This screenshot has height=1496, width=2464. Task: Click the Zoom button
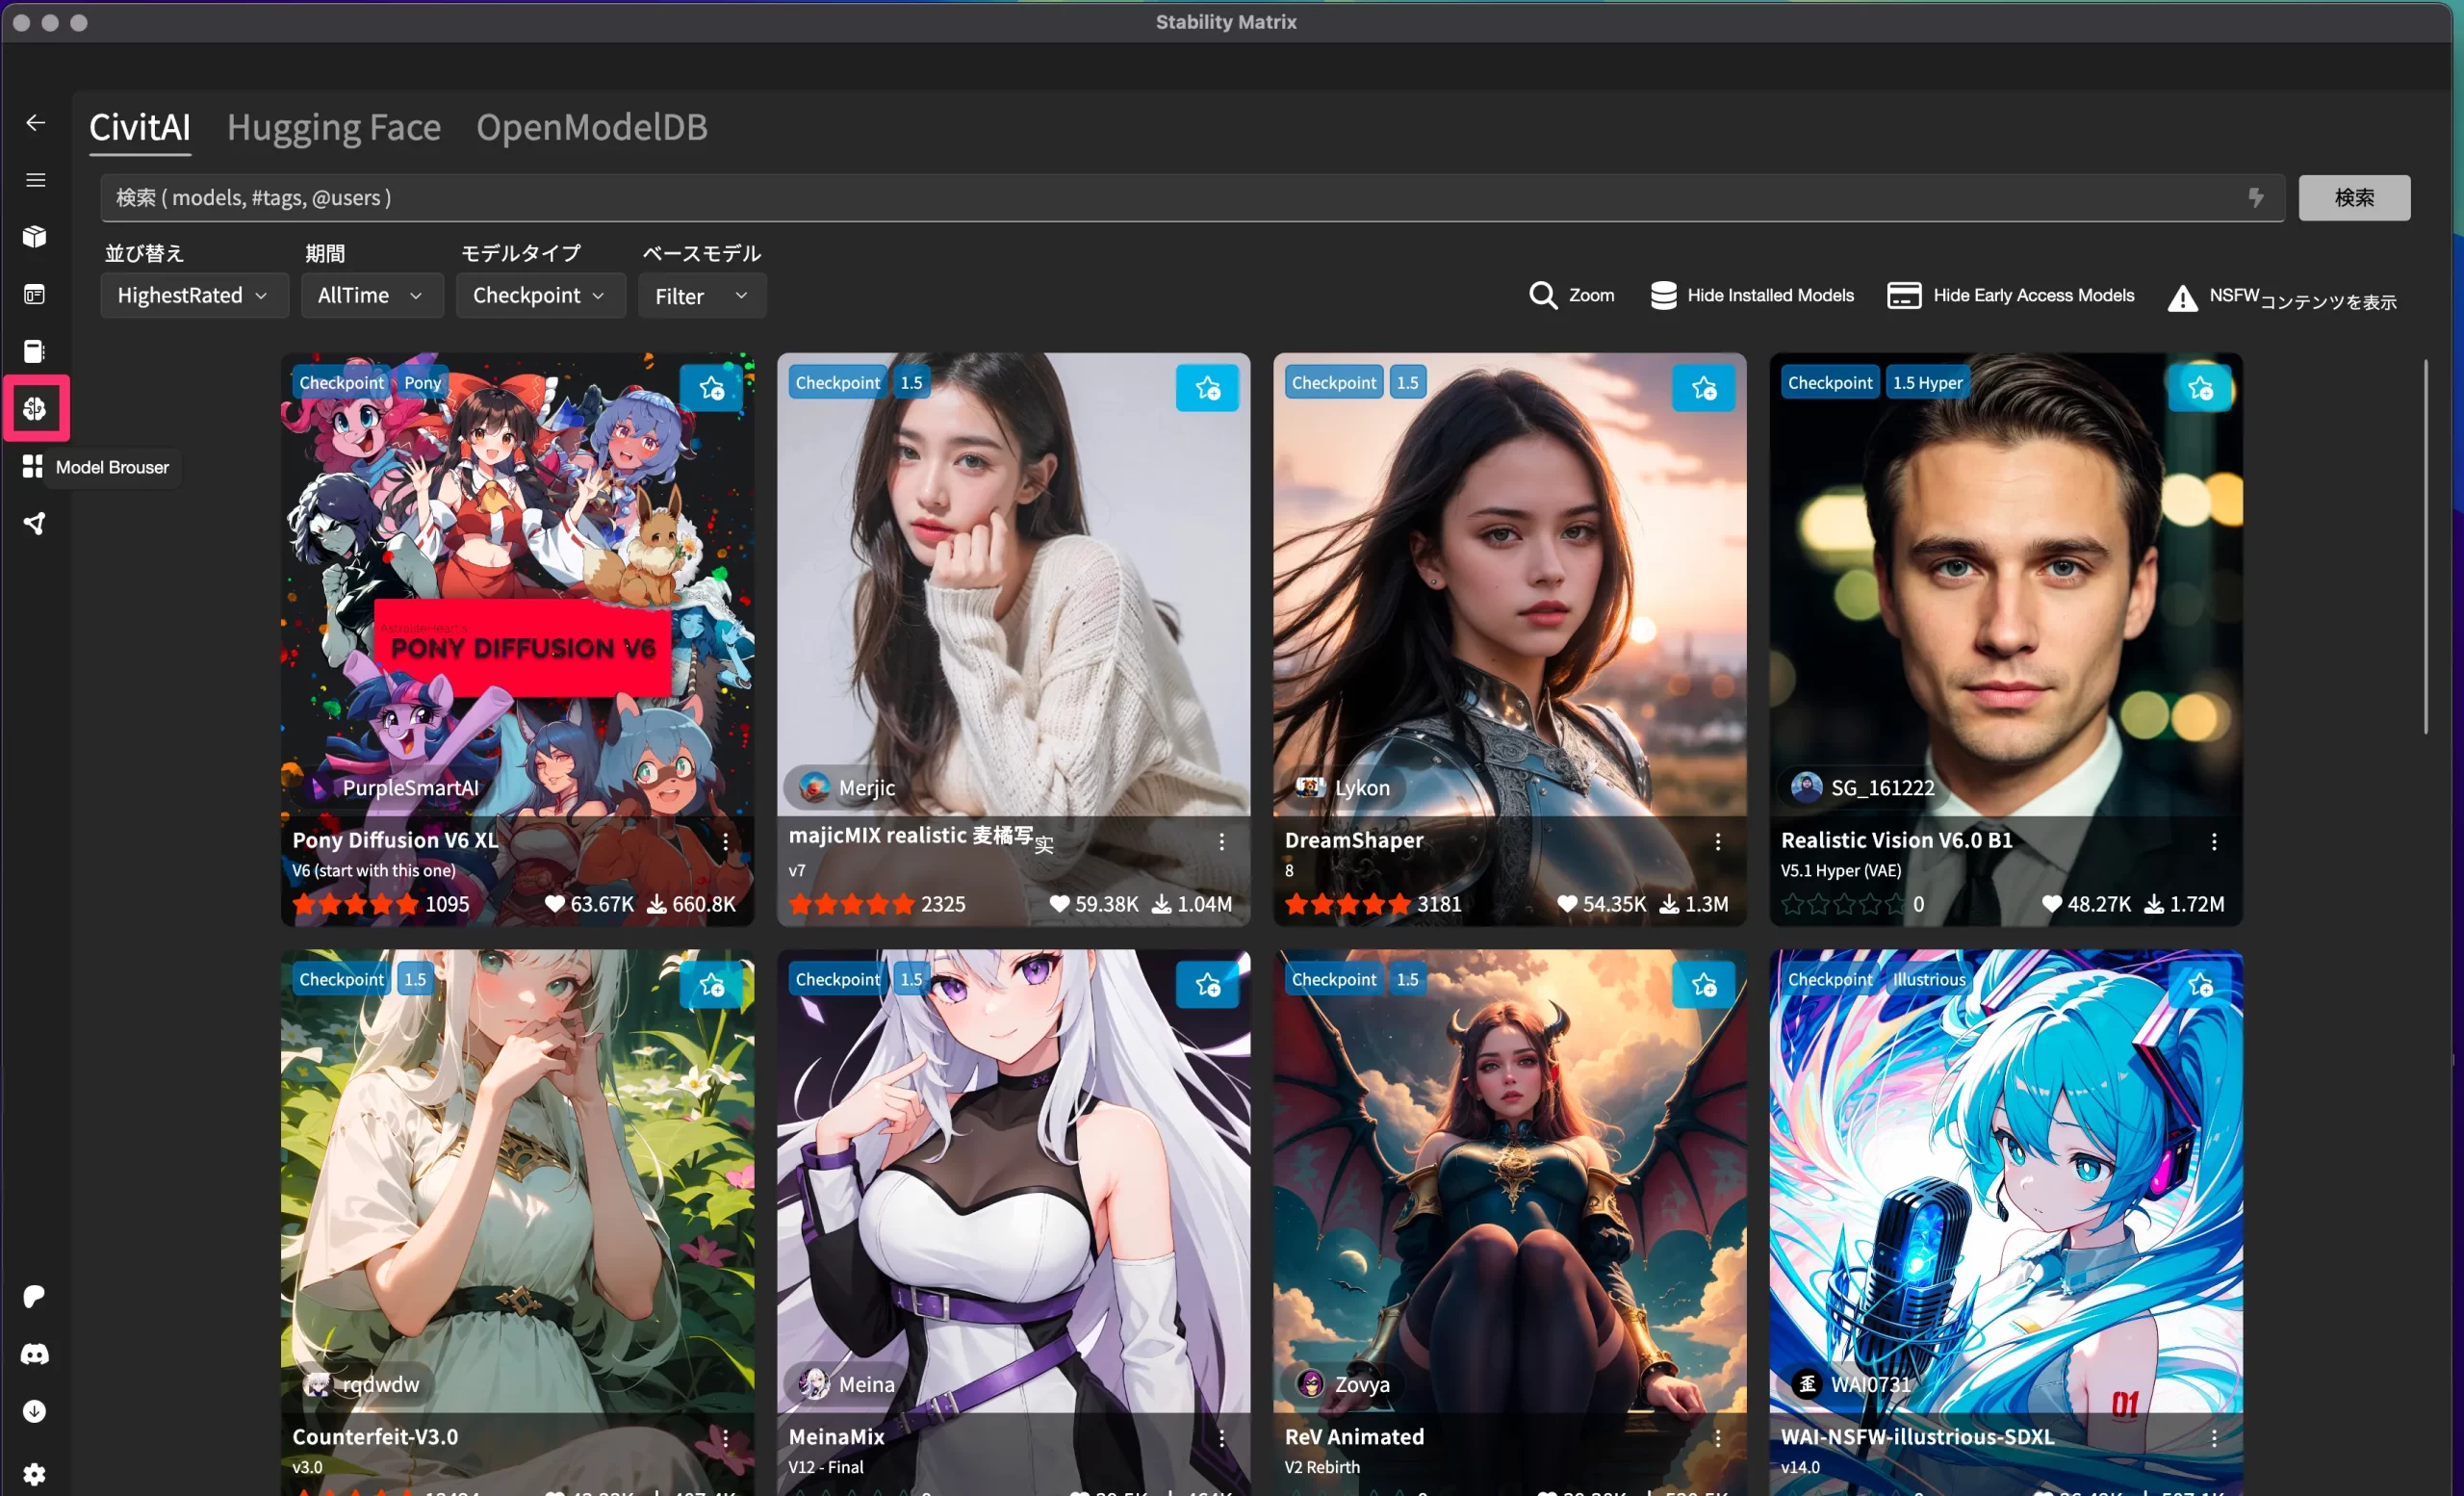click(x=1571, y=295)
